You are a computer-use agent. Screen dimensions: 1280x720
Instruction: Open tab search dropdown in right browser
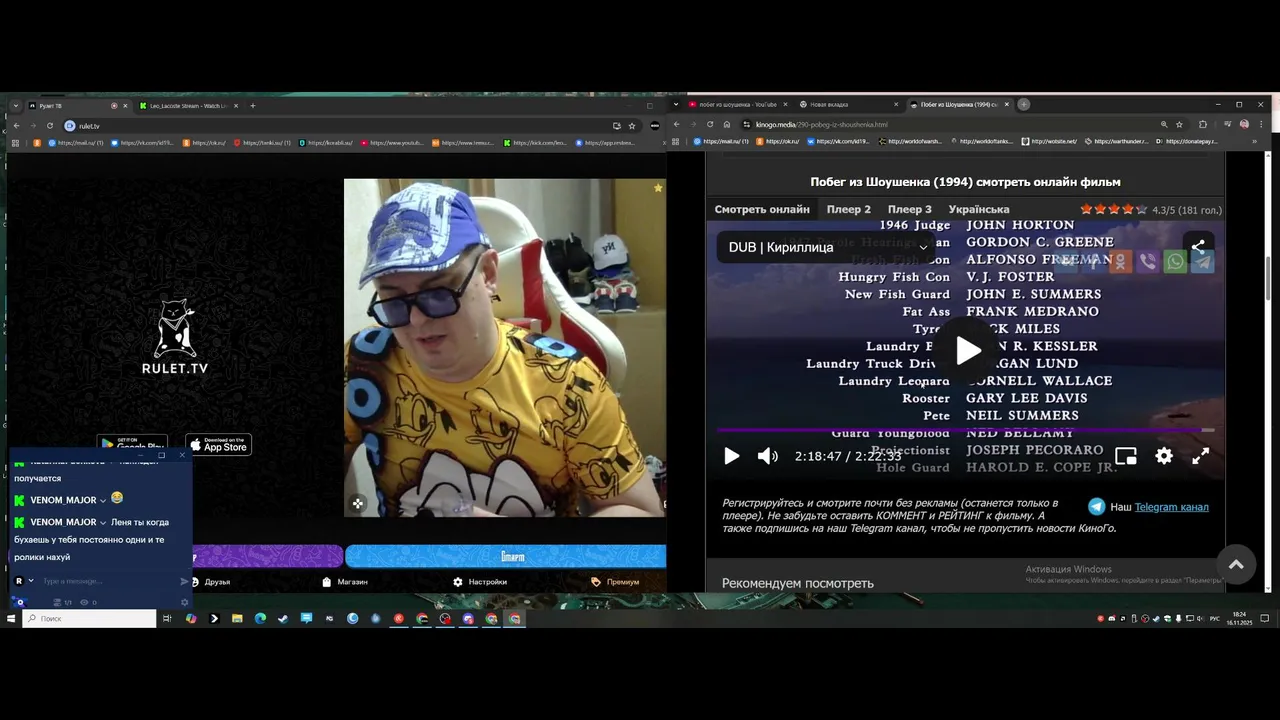point(677,104)
